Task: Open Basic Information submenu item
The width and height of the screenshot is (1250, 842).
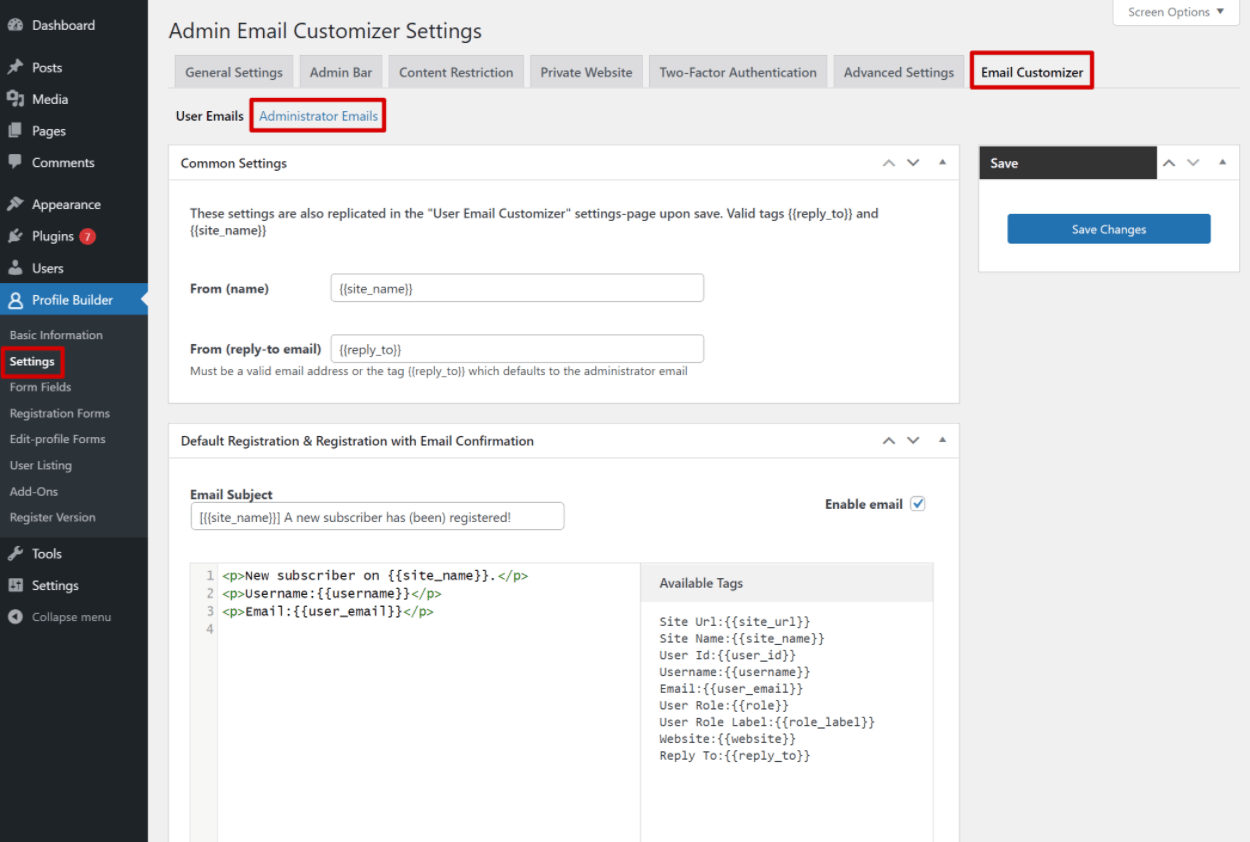Action: (56, 335)
